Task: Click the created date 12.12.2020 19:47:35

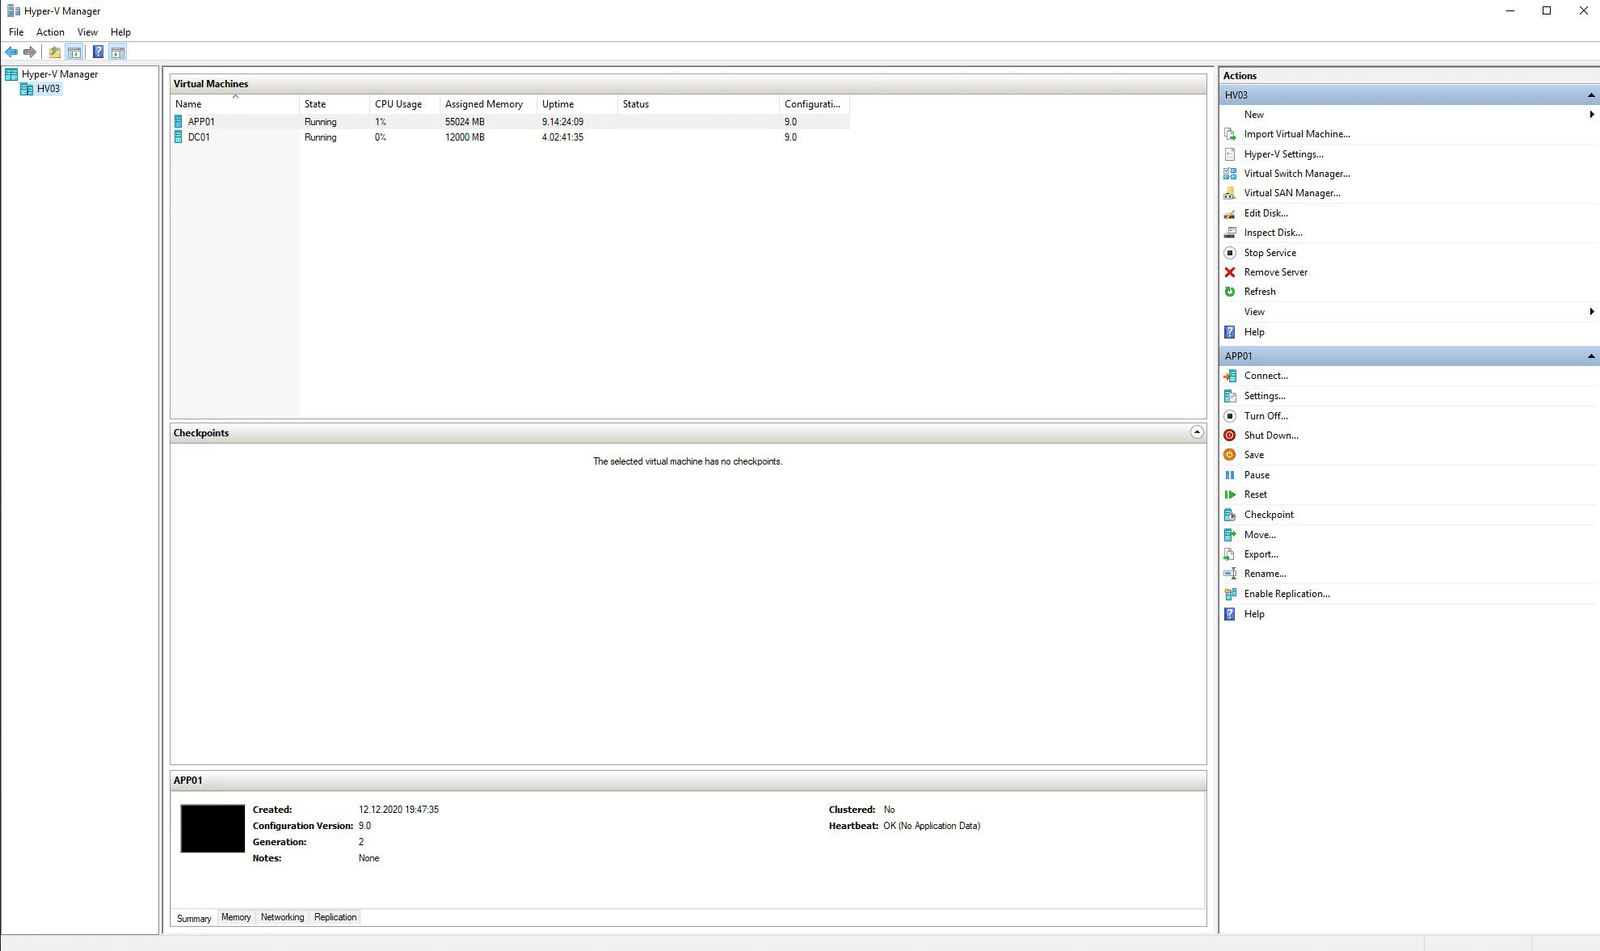Action: click(399, 810)
